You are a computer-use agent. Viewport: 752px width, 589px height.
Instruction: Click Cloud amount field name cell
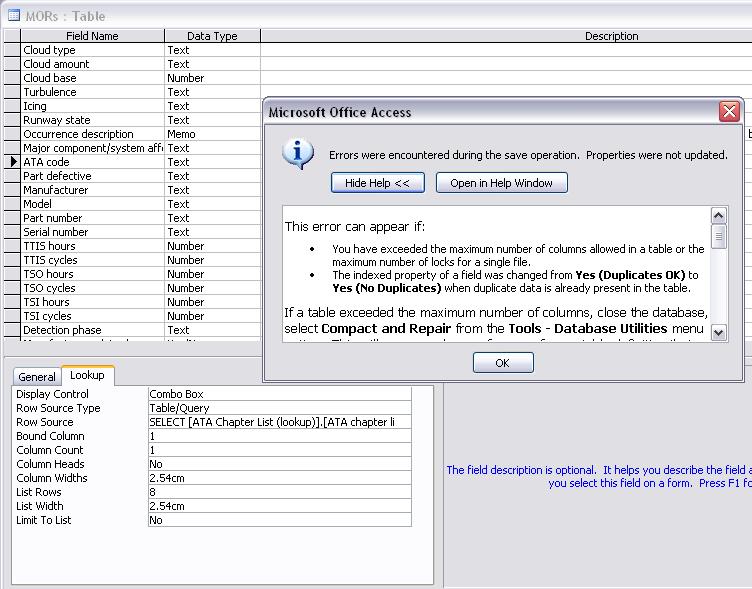coord(93,64)
